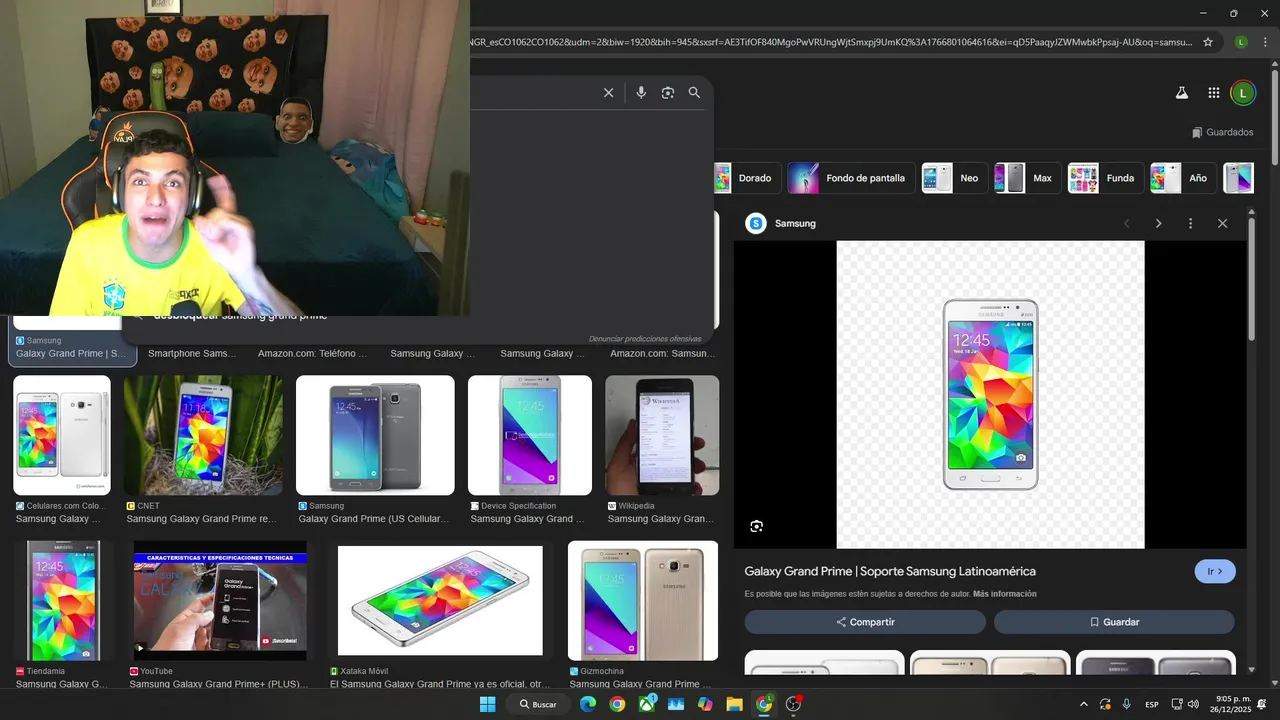Click the Compartir button
Image resolution: width=1280 pixels, height=720 pixels.
[x=865, y=622]
